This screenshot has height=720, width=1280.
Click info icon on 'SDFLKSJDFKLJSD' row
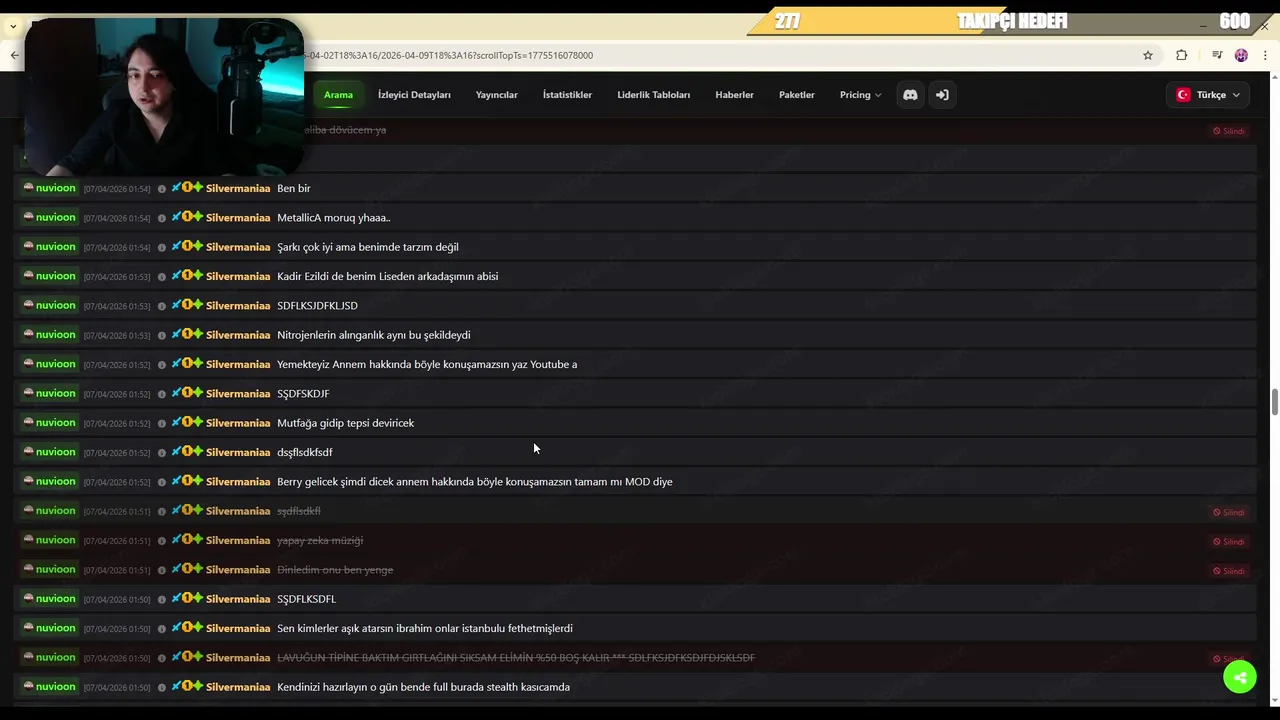coord(162,306)
